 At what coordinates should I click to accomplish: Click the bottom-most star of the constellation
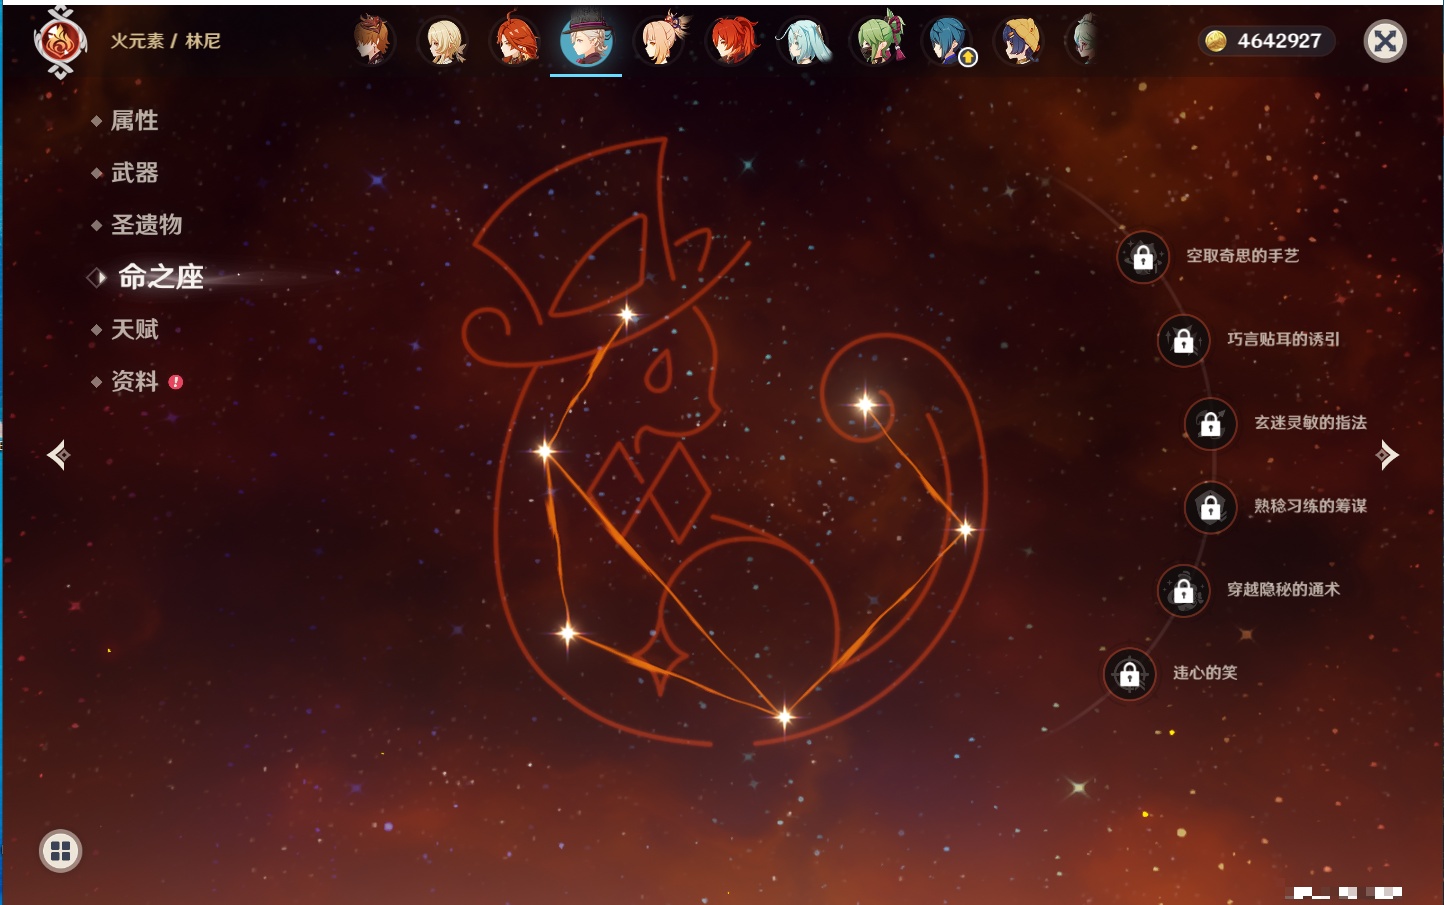coord(784,716)
